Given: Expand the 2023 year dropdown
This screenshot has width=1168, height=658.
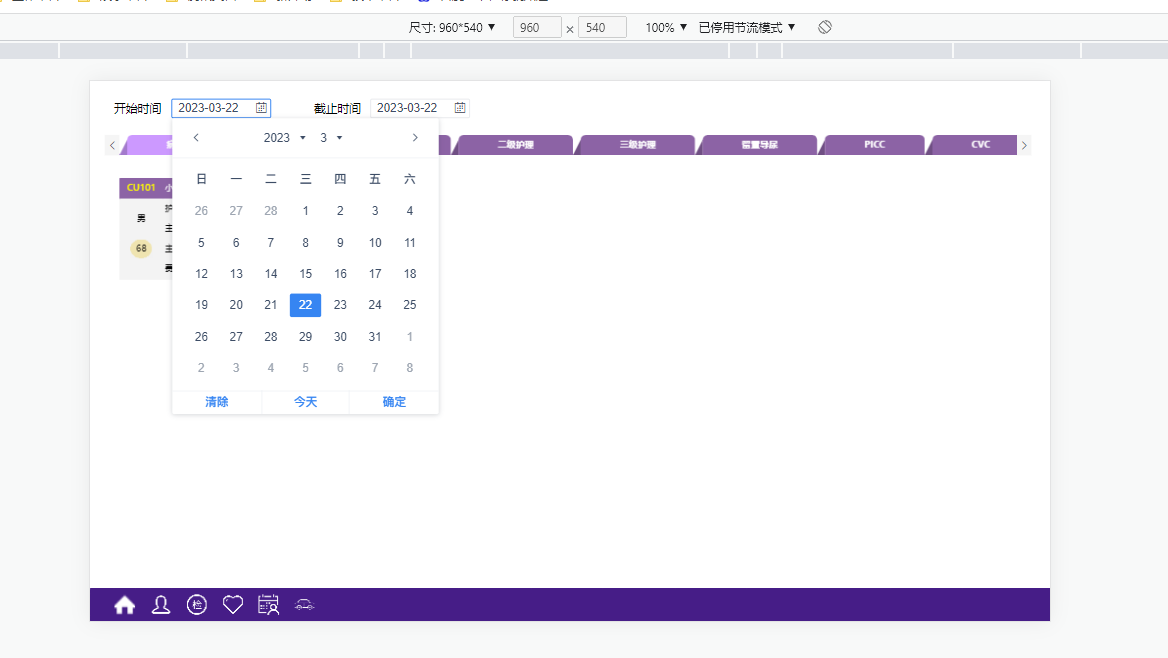Looking at the screenshot, I should [285, 138].
